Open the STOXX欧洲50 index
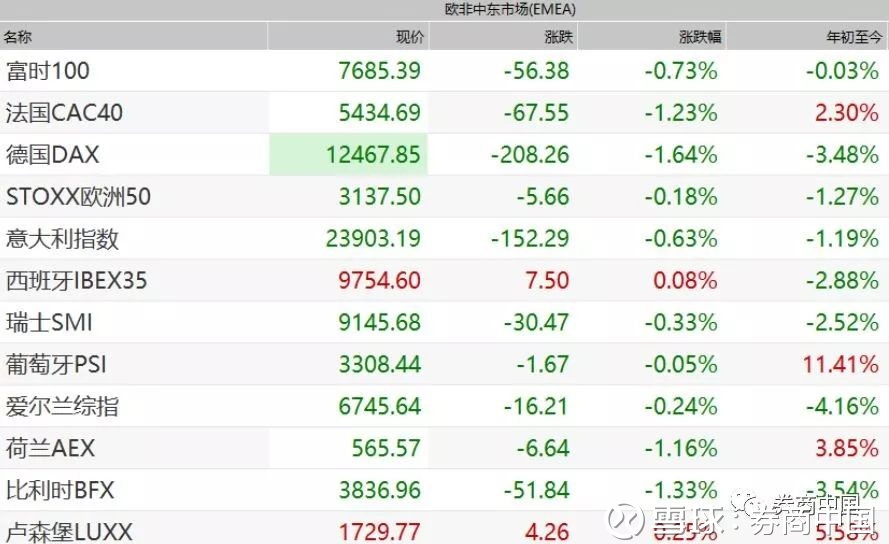Image resolution: width=889 pixels, height=544 pixels. pos(78,197)
